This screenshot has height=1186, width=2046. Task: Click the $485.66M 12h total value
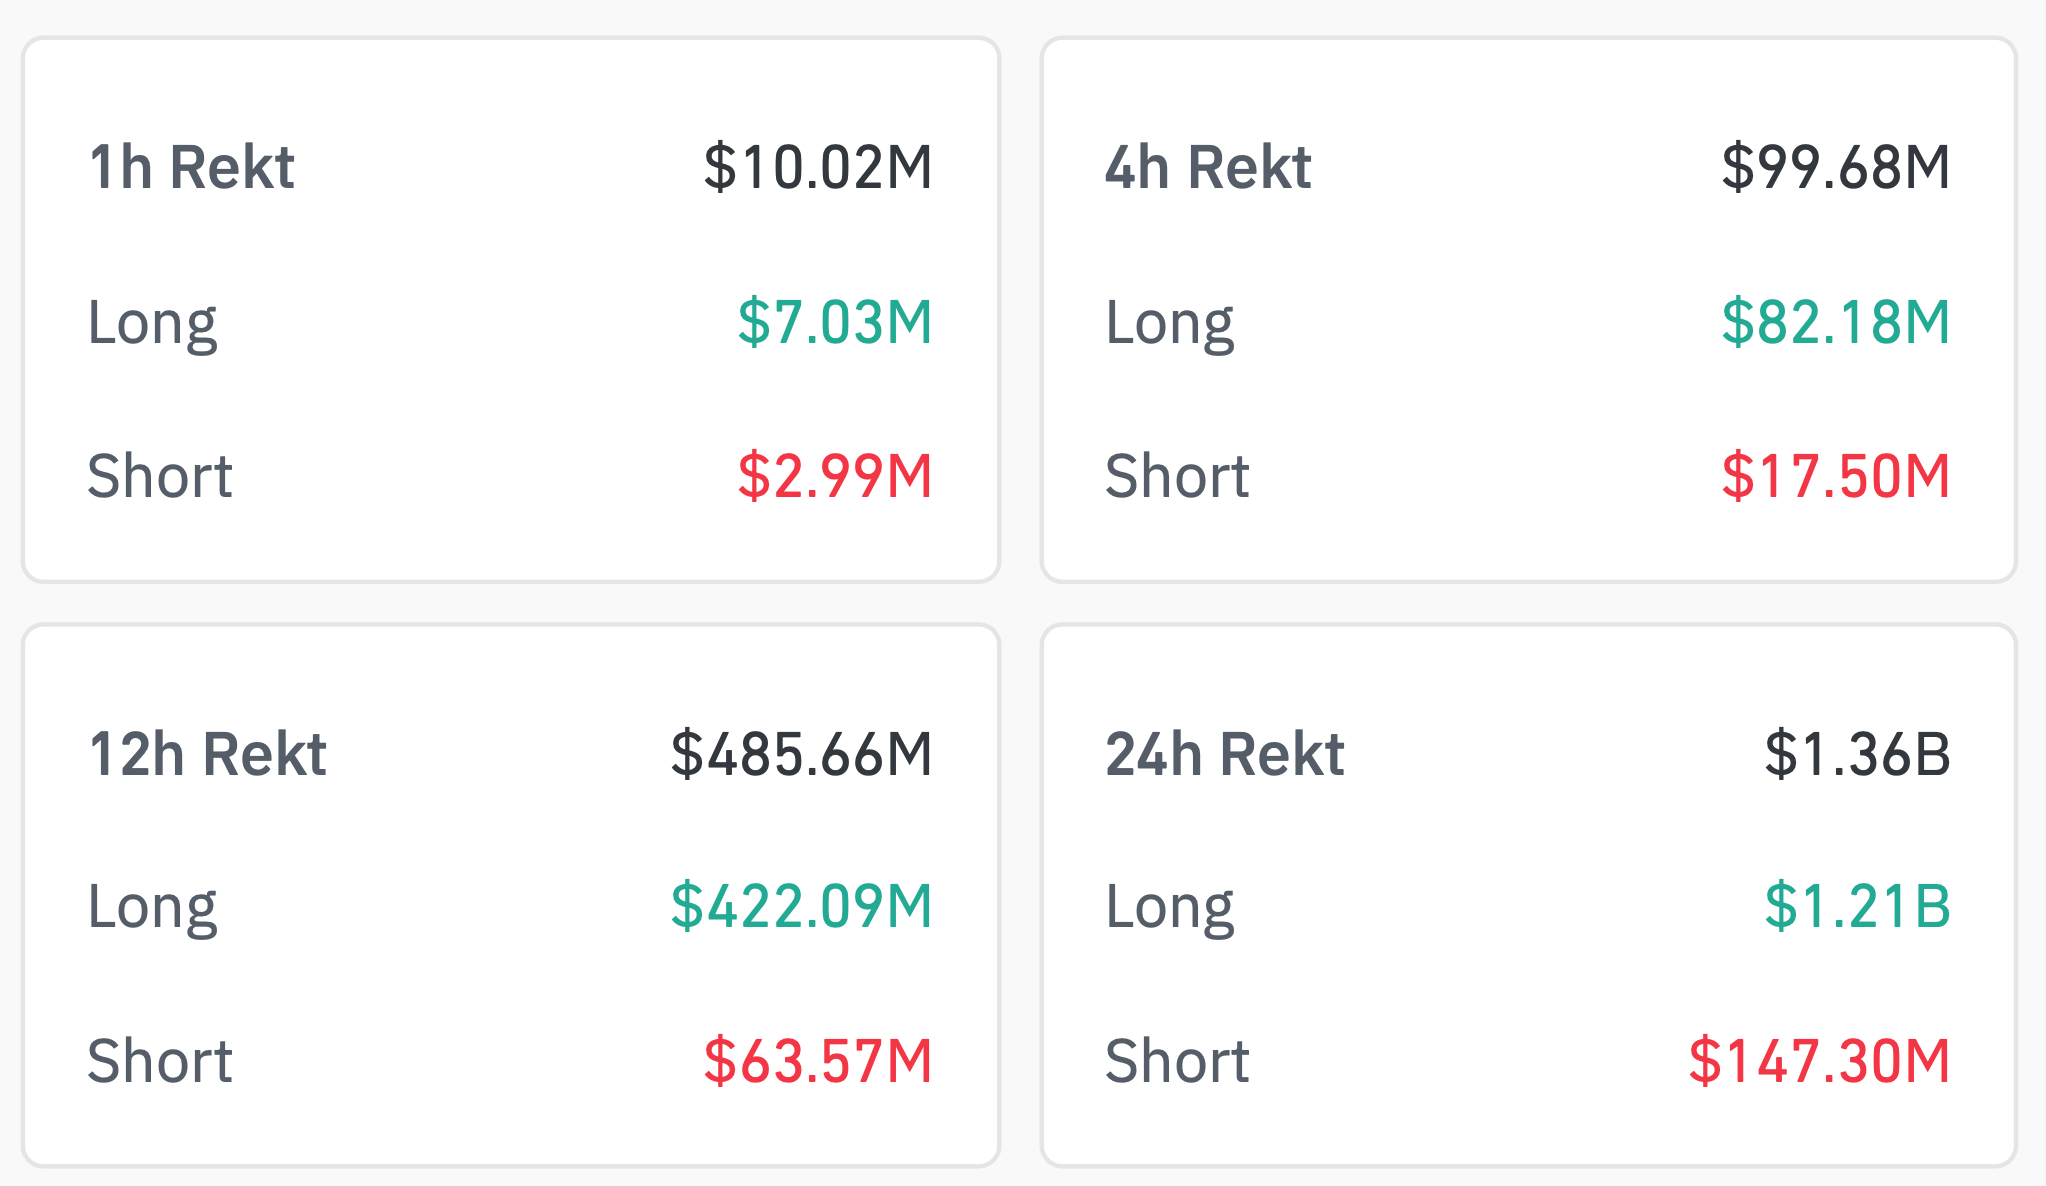pyautogui.click(x=802, y=754)
